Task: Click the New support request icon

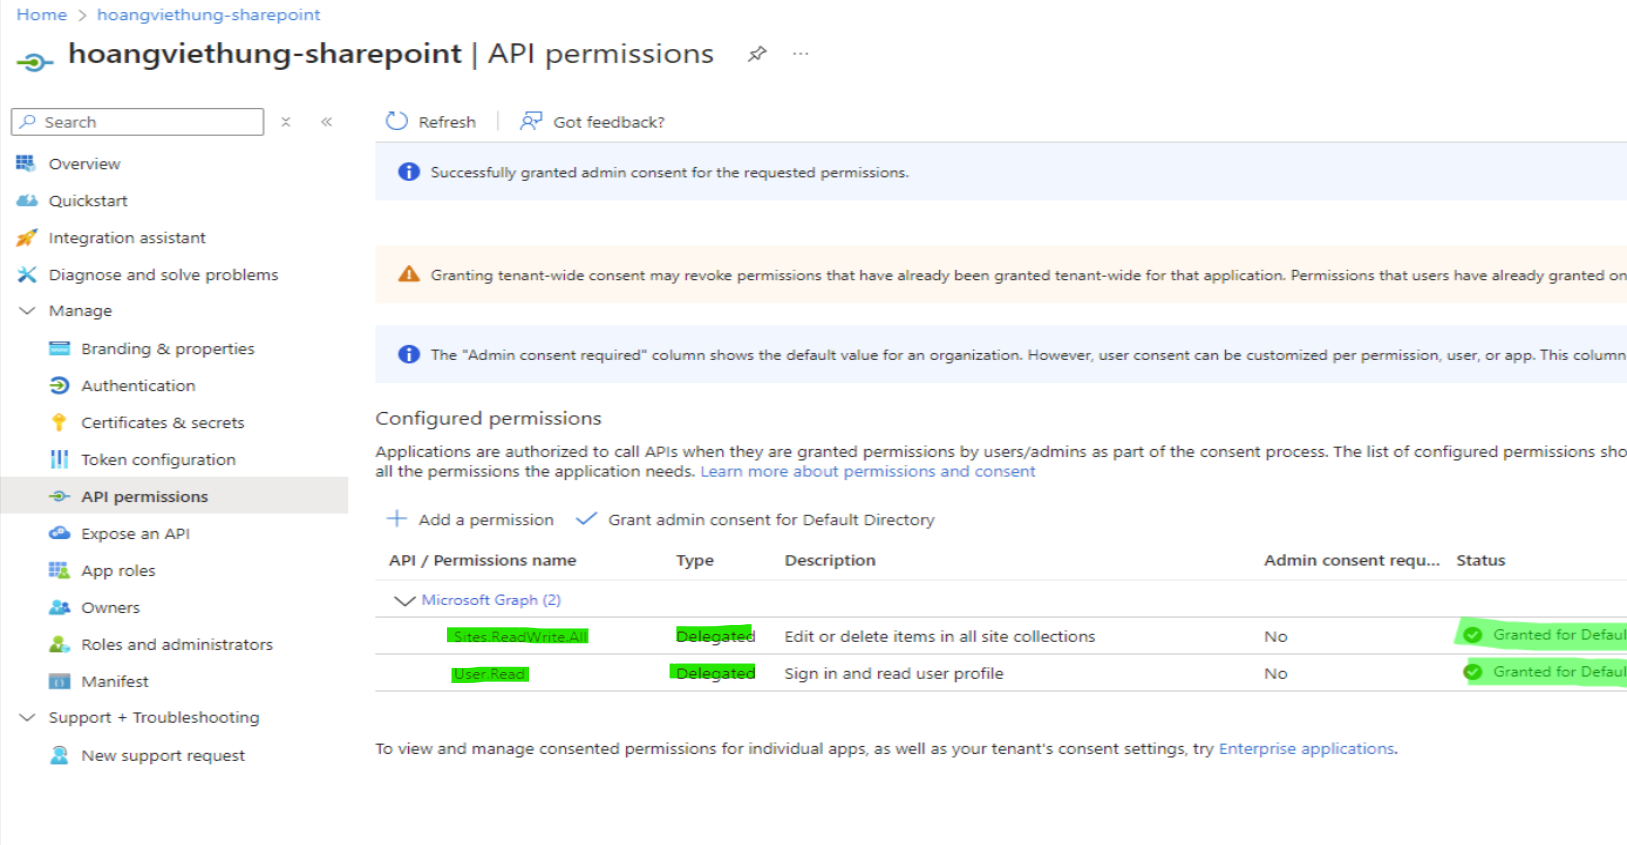Action: click(x=60, y=755)
